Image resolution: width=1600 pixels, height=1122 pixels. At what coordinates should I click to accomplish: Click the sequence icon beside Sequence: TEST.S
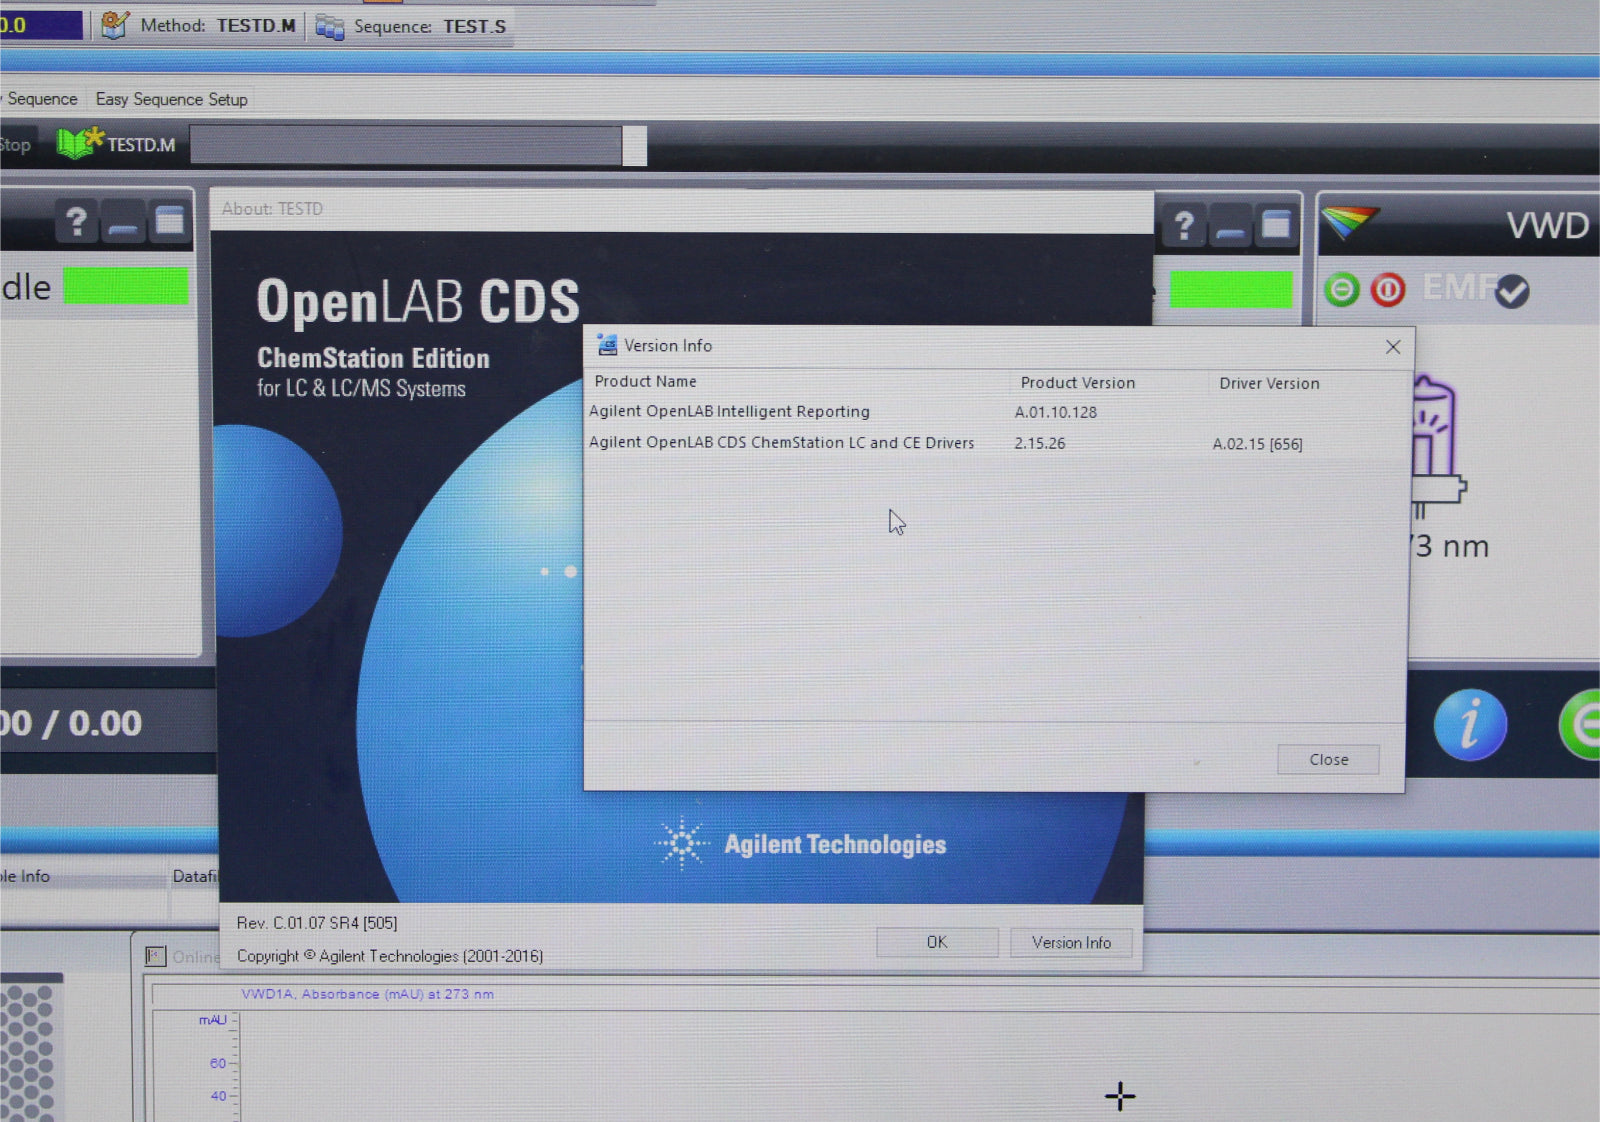(x=329, y=27)
